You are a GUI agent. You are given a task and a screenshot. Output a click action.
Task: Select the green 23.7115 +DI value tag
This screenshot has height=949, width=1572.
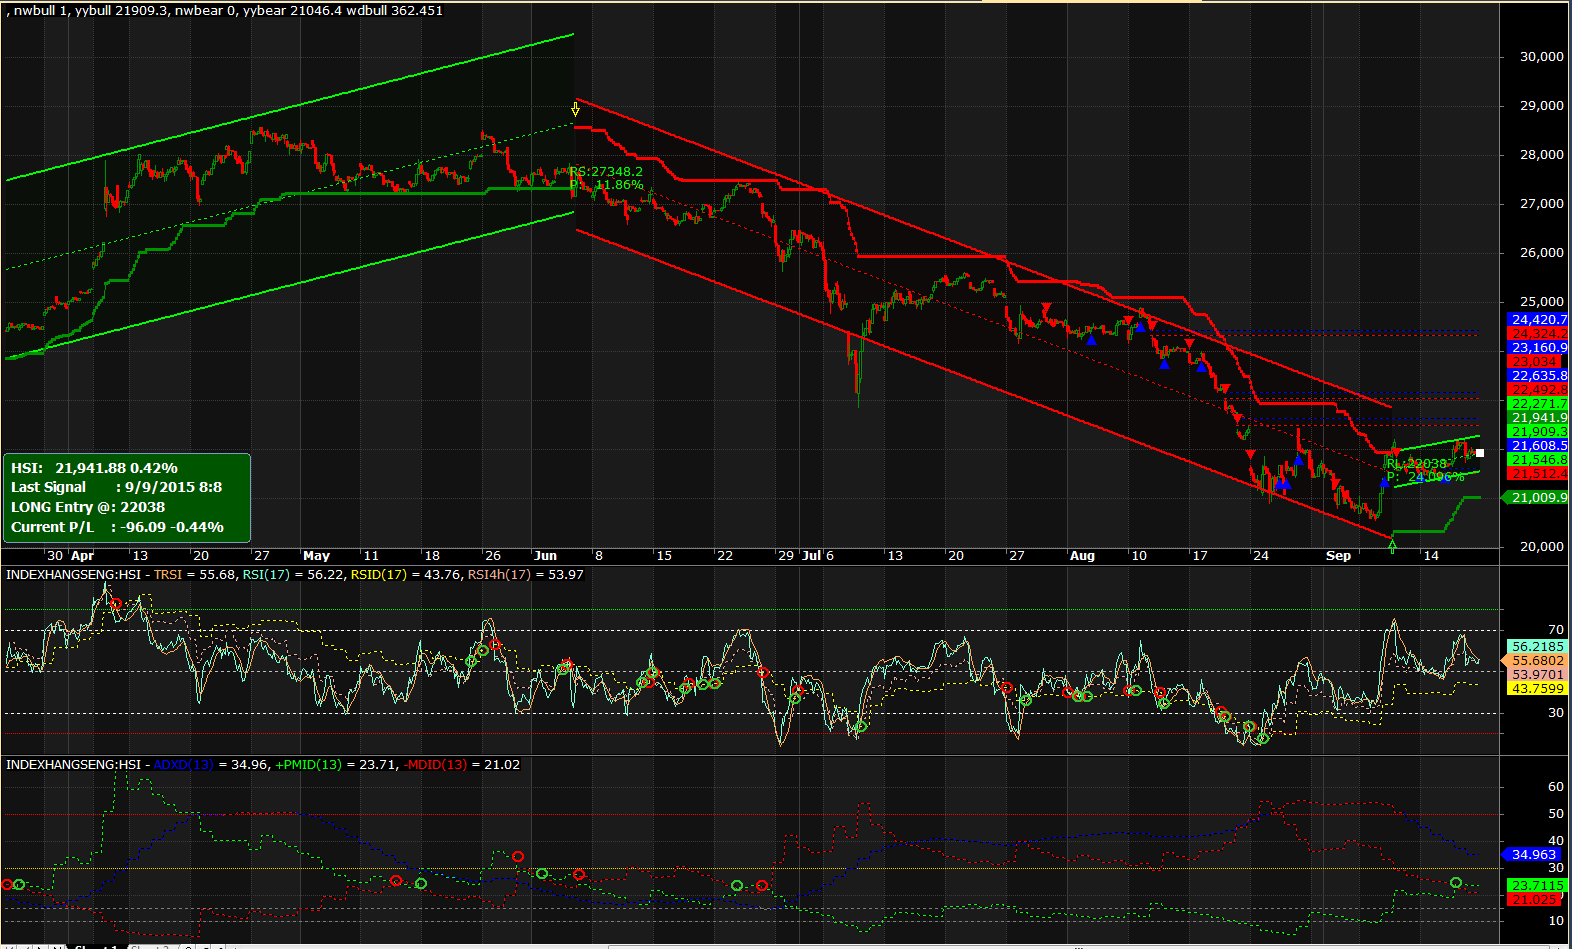pos(1538,885)
